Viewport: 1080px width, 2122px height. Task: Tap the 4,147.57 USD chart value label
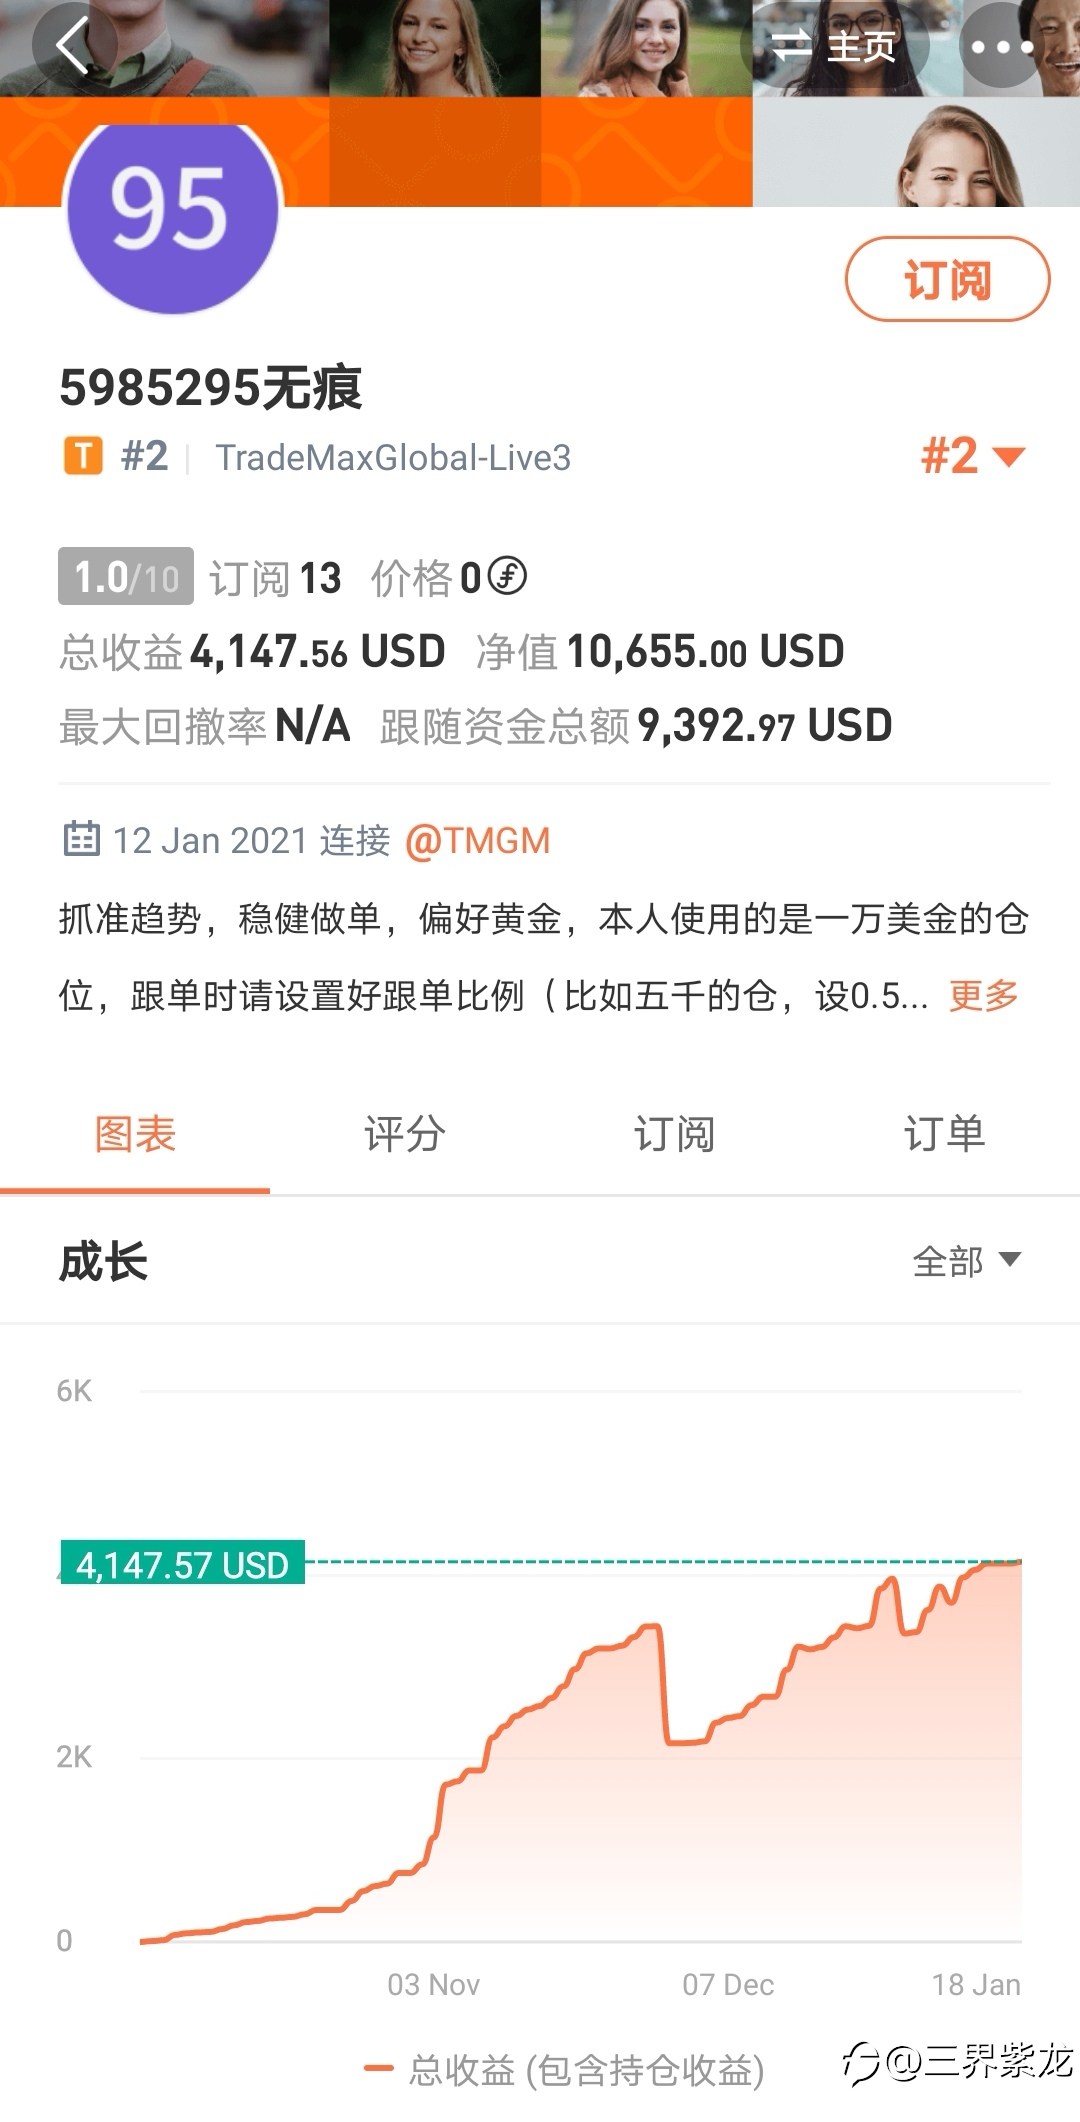pyautogui.click(x=182, y=1564)
